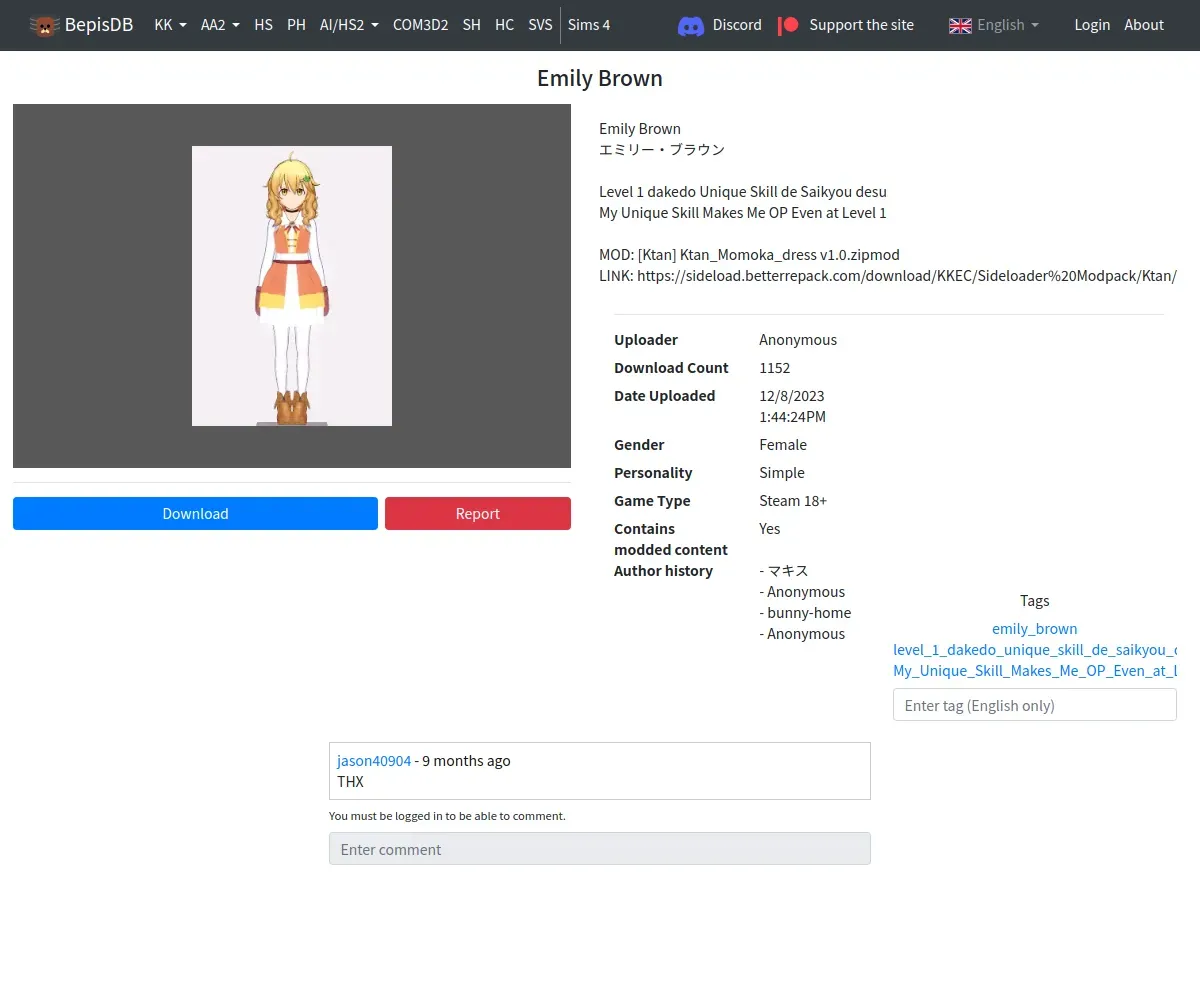The height and width of the screenshot is (1000, 1200).
Task: Select the HS nav item
Action: tap(263, 25)
